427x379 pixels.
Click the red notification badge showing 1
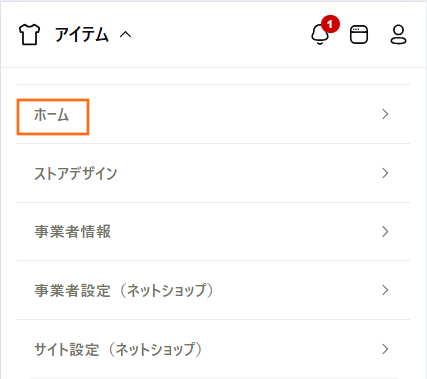330,24
